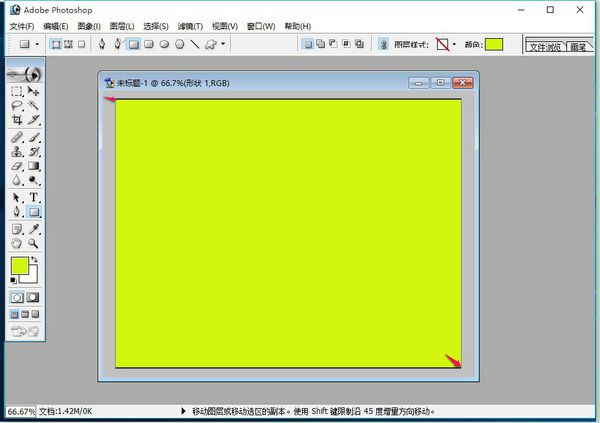Screen dimensions: 600x423
Task: Select the Clone Stamp tool
Action: 17,151
